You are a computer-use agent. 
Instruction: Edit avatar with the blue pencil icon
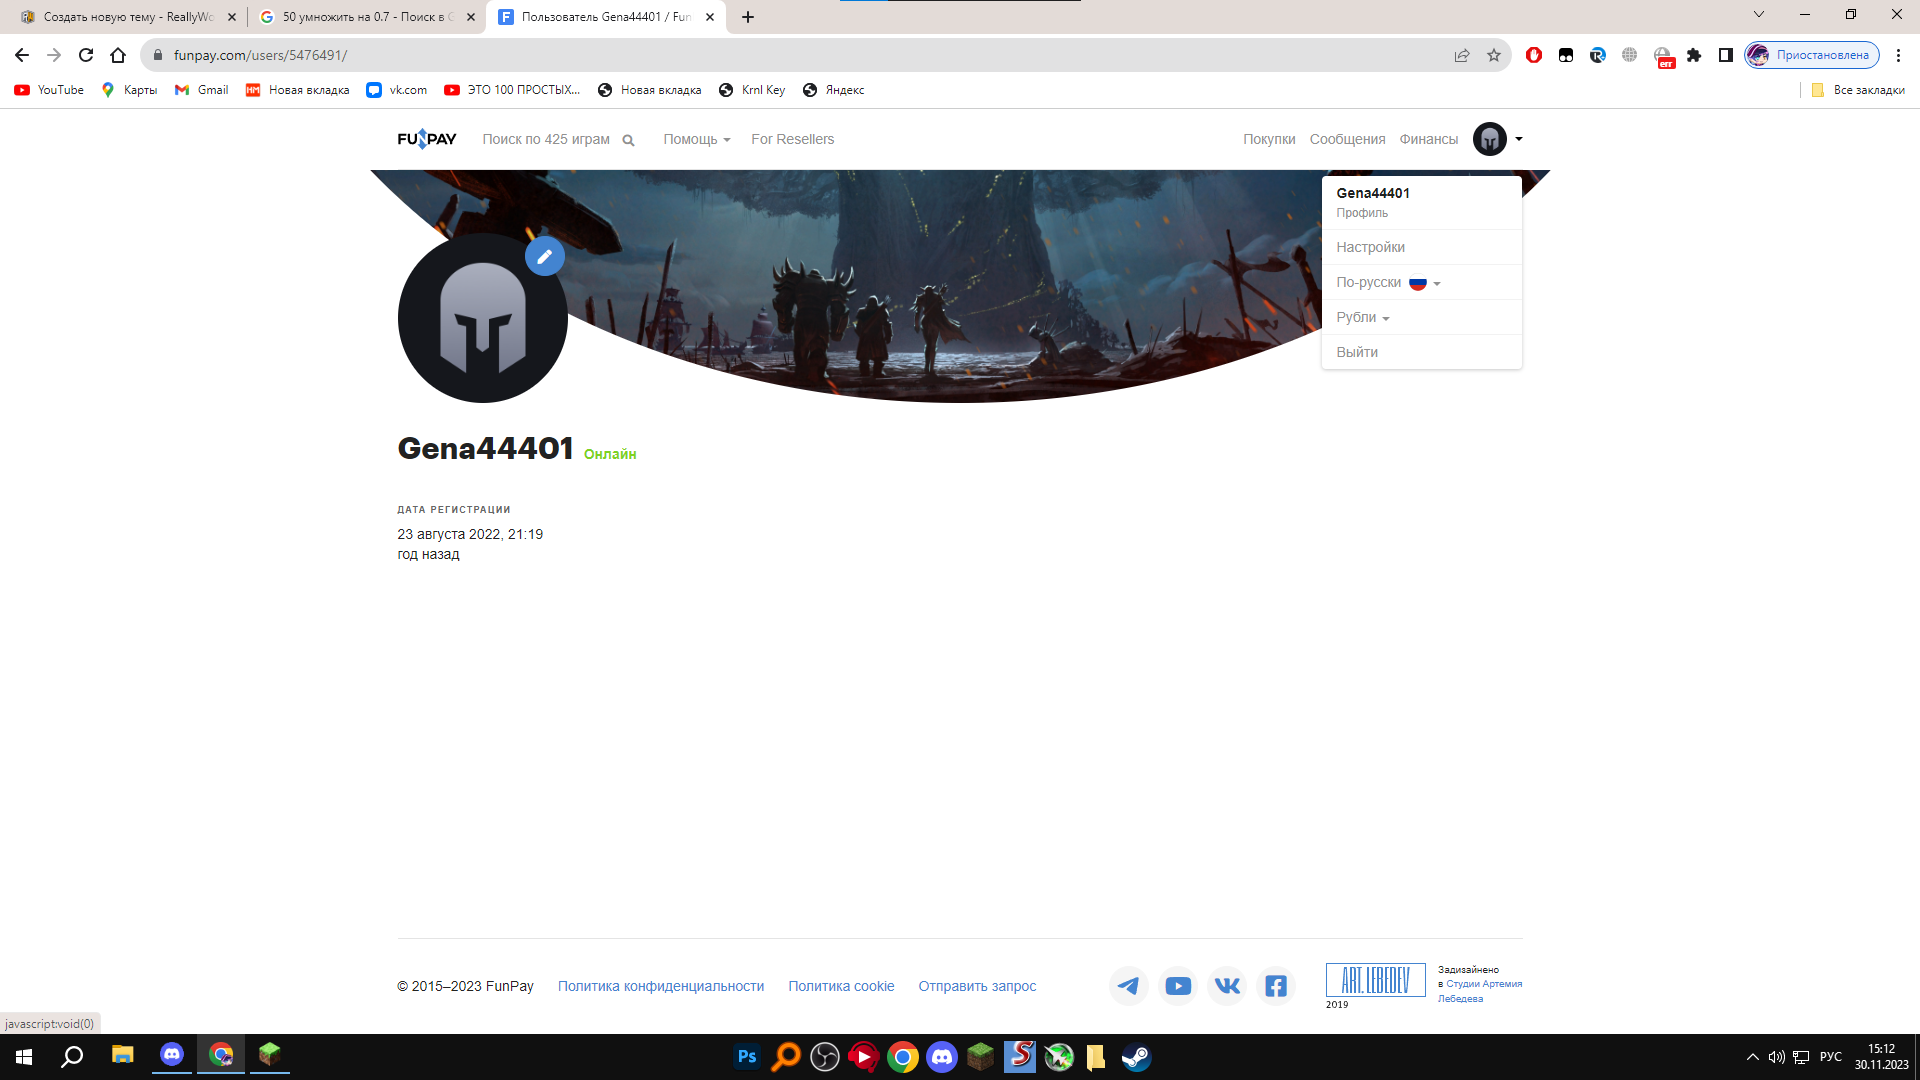[x=545, y=256]
